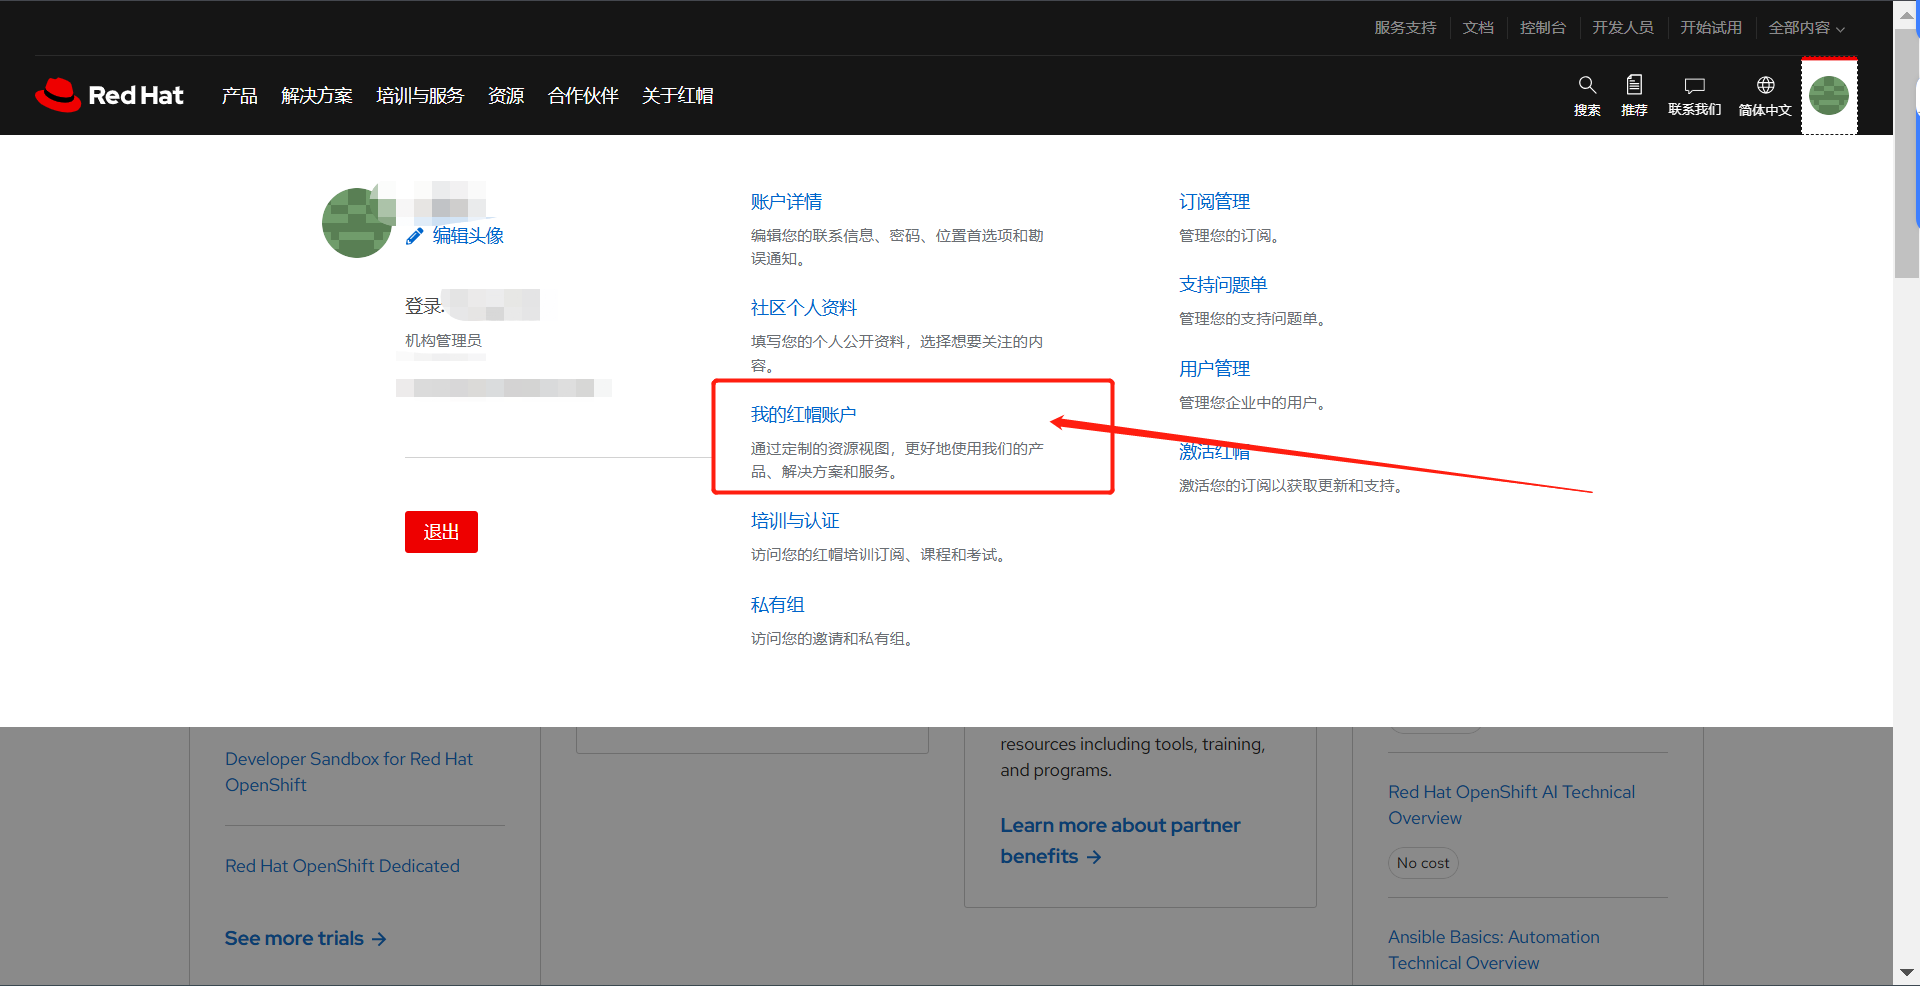
Task: Click 控制台 in the top bar
Action: tap(1542, 27)
